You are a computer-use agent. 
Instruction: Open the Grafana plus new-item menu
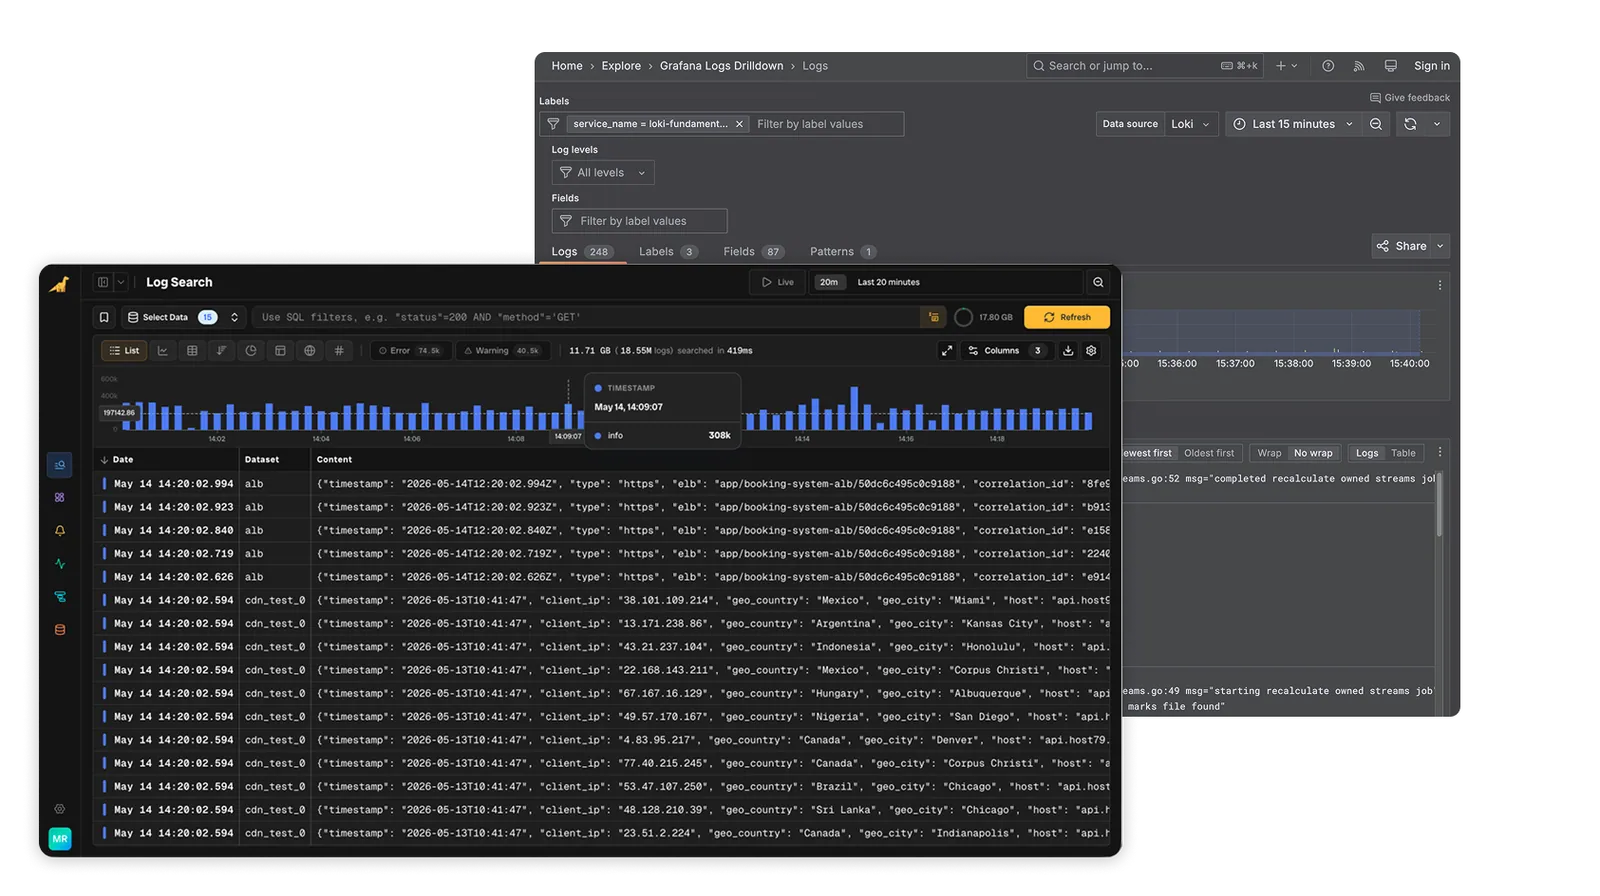pyautogui.click(x=1286, y=66)
